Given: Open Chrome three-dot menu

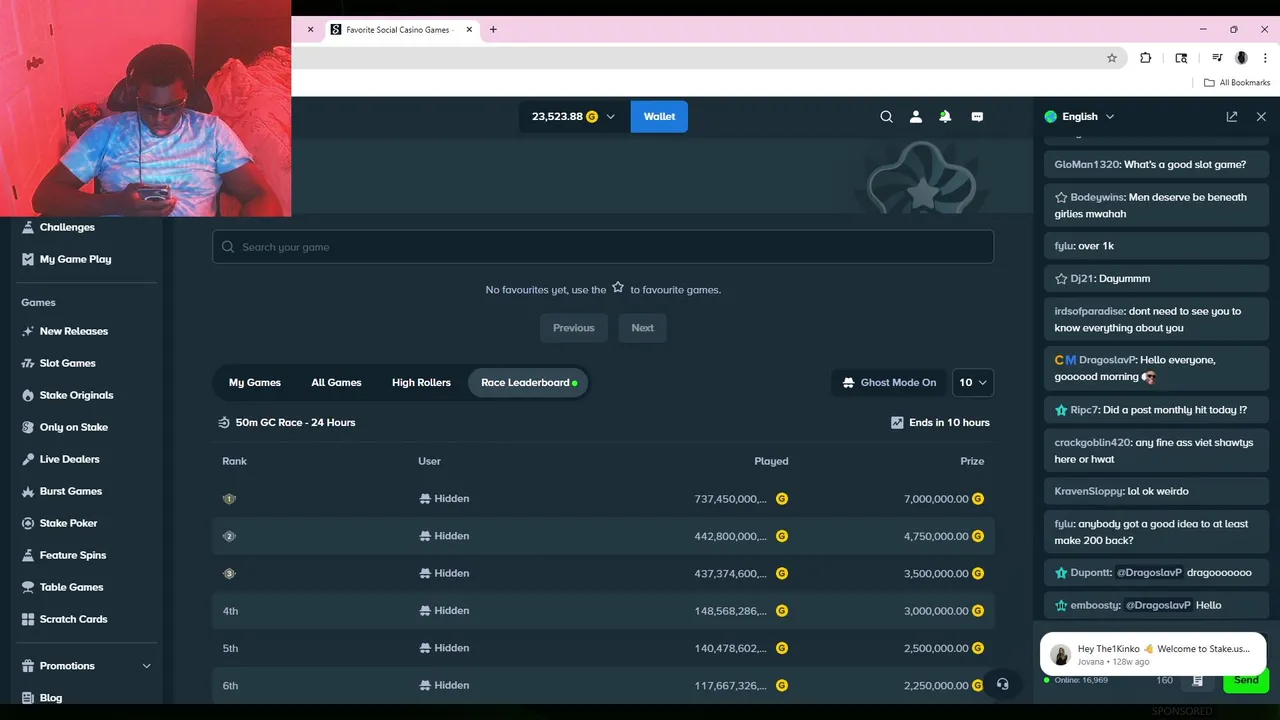Looking at the screenshot, I should coord(1265,58).
